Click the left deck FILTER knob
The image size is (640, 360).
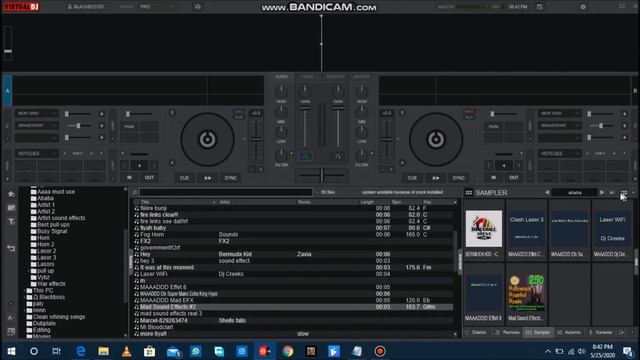coord(281,155)
